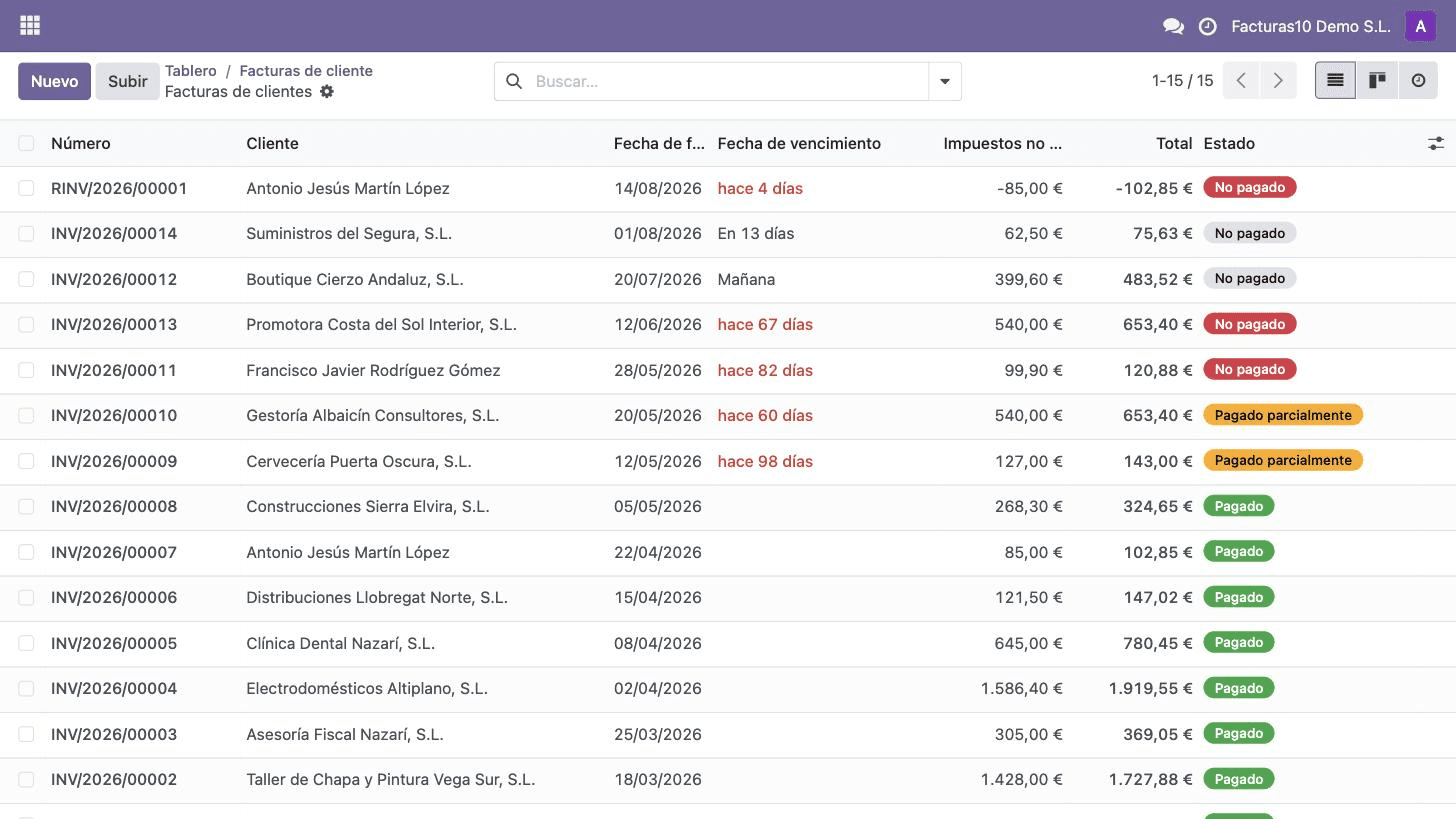Check the INV/2026/00010 row checkbox
The image size is (1456, 819).
[x=26, y=416]
